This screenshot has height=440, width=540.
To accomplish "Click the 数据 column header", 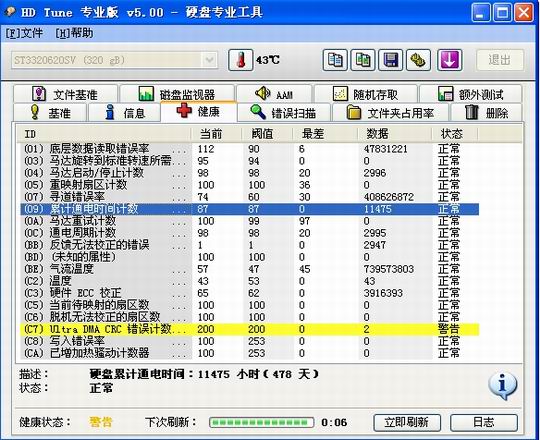I will click(394, 134).
